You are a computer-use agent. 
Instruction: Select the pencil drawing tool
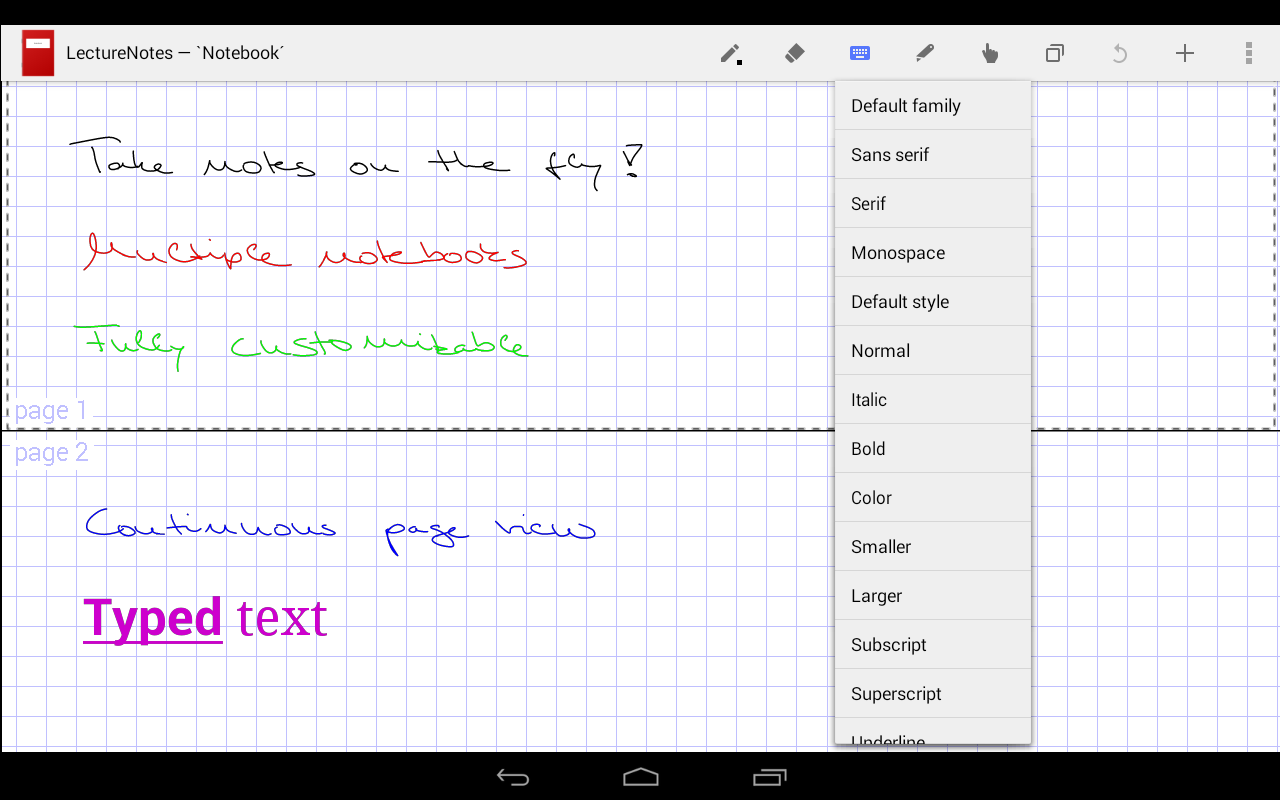point(731,54)
